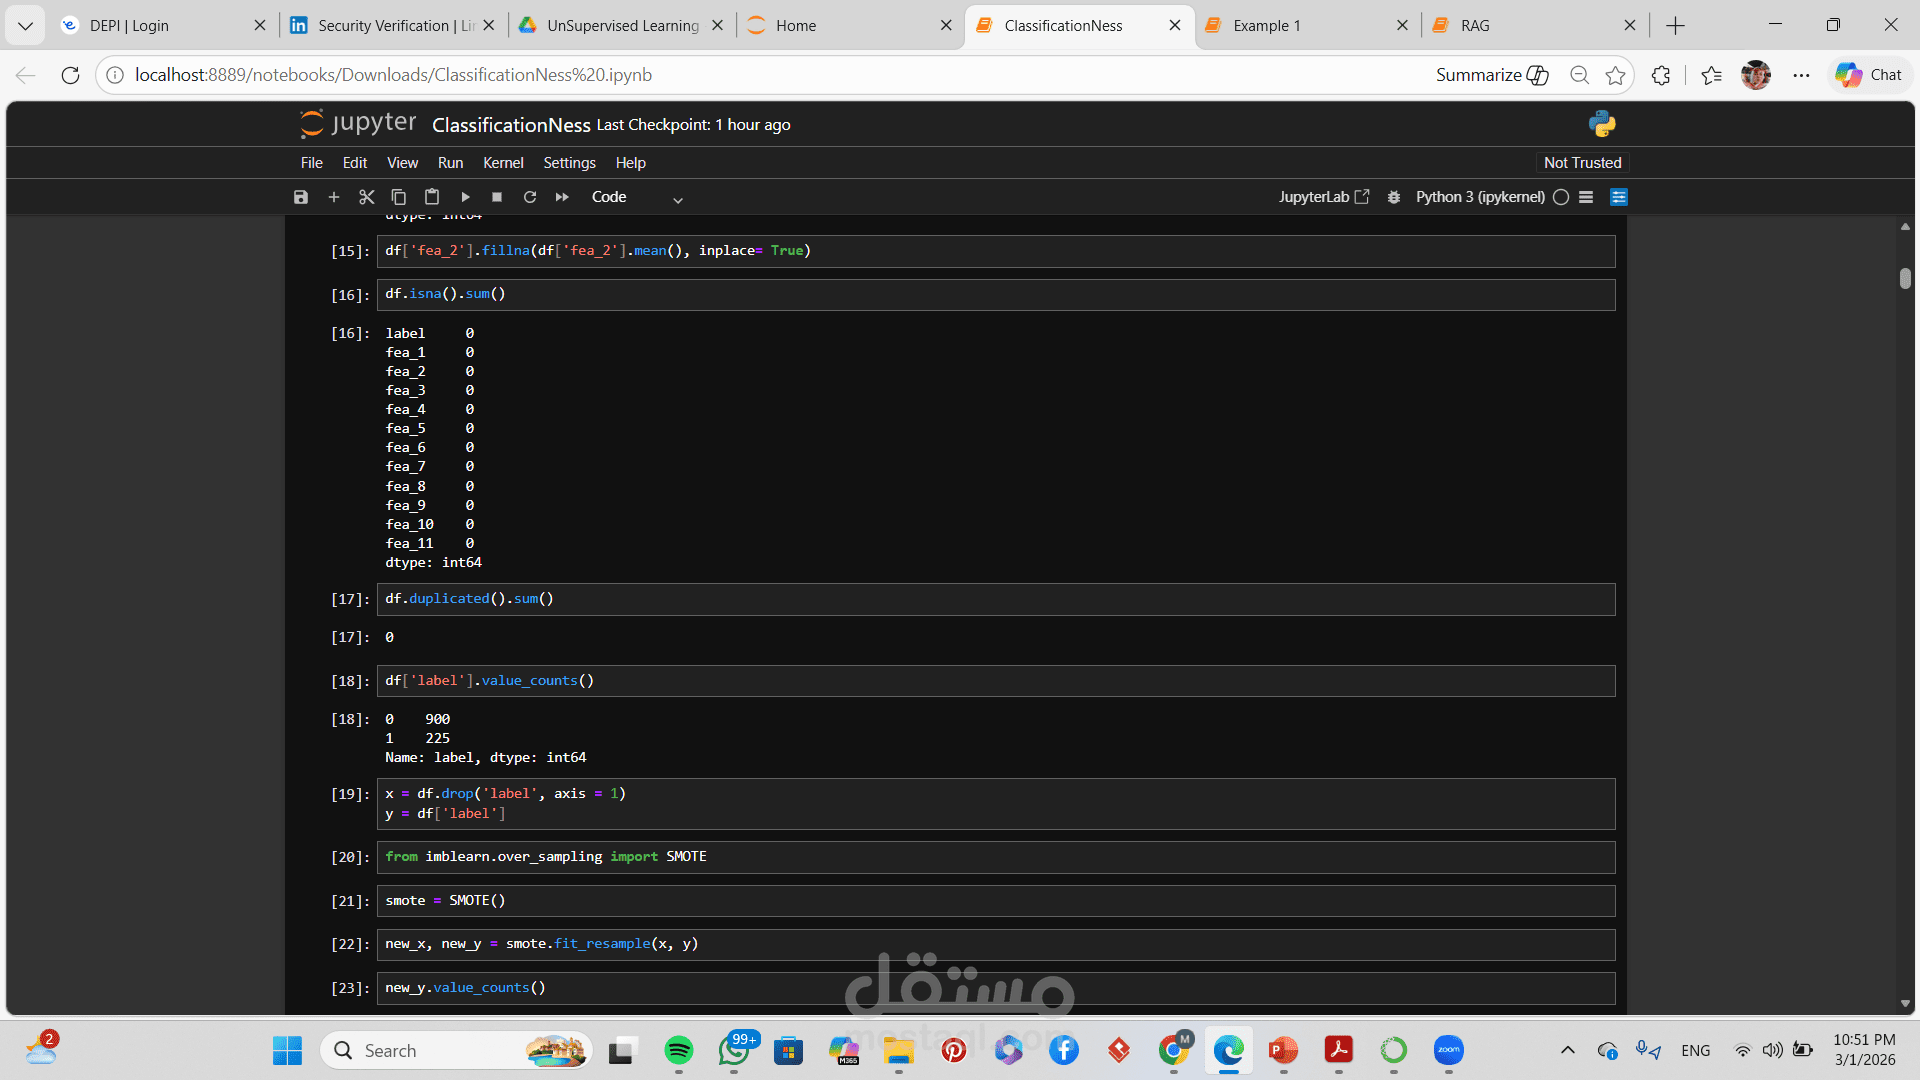Image resolution: width=1920 pixels, height=1080 pixels.
Task: Copy the selected cell
Action: point(398,197)
